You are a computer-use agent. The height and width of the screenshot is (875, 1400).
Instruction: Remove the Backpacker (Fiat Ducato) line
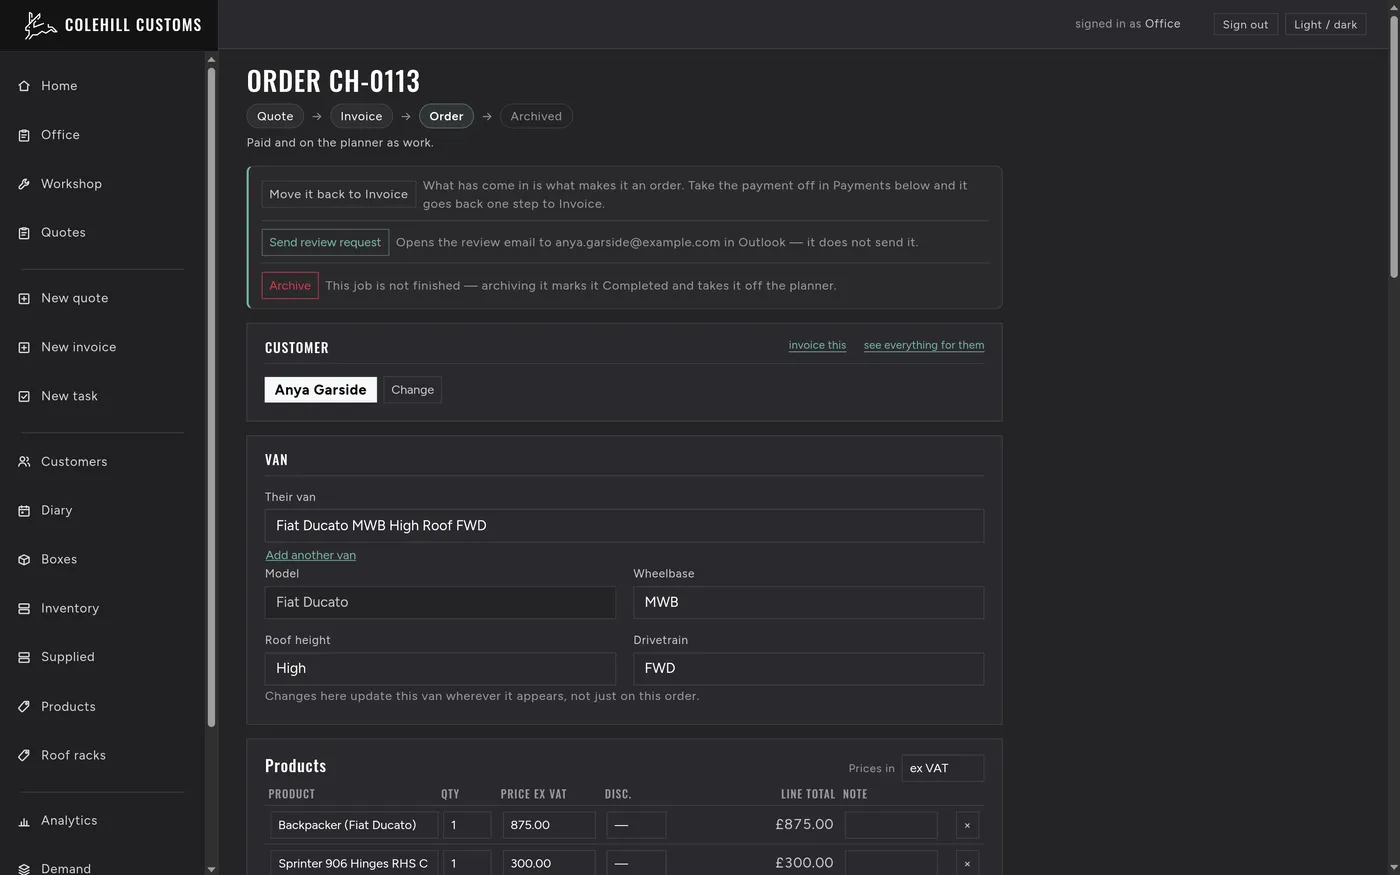coord(967,825)
